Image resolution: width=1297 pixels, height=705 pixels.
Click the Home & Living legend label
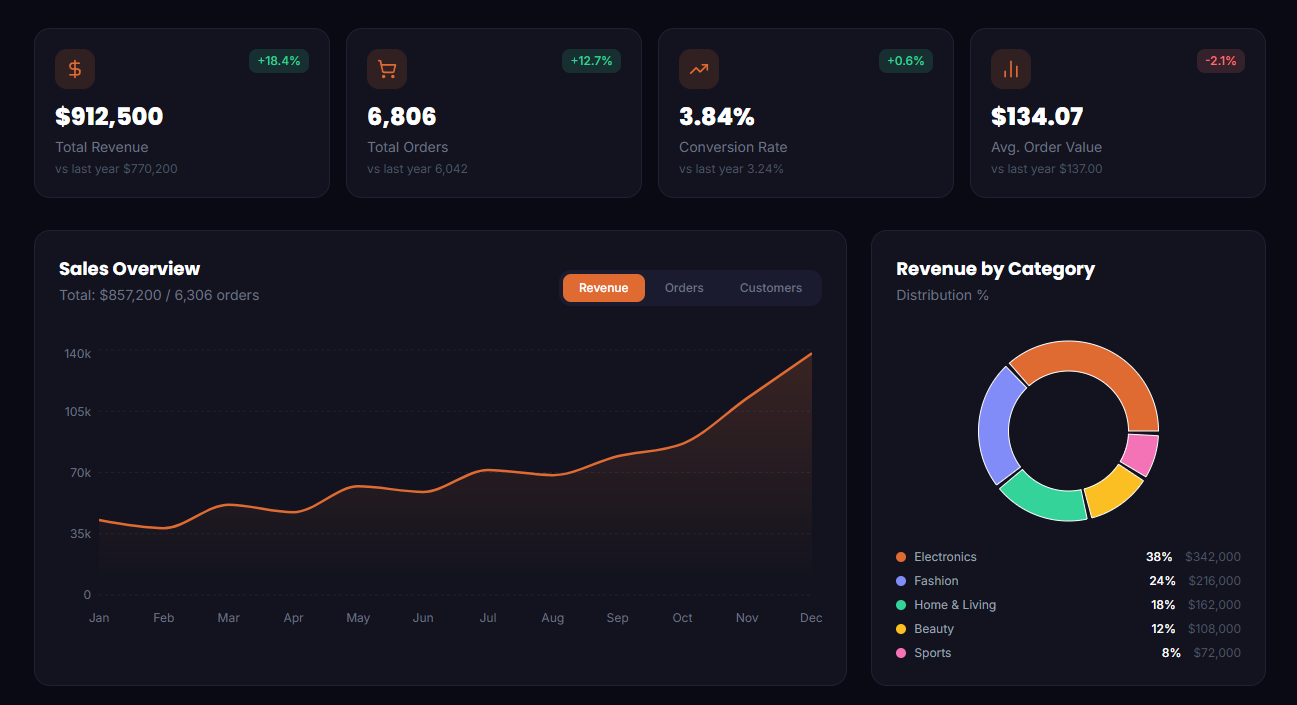(955, 605)
